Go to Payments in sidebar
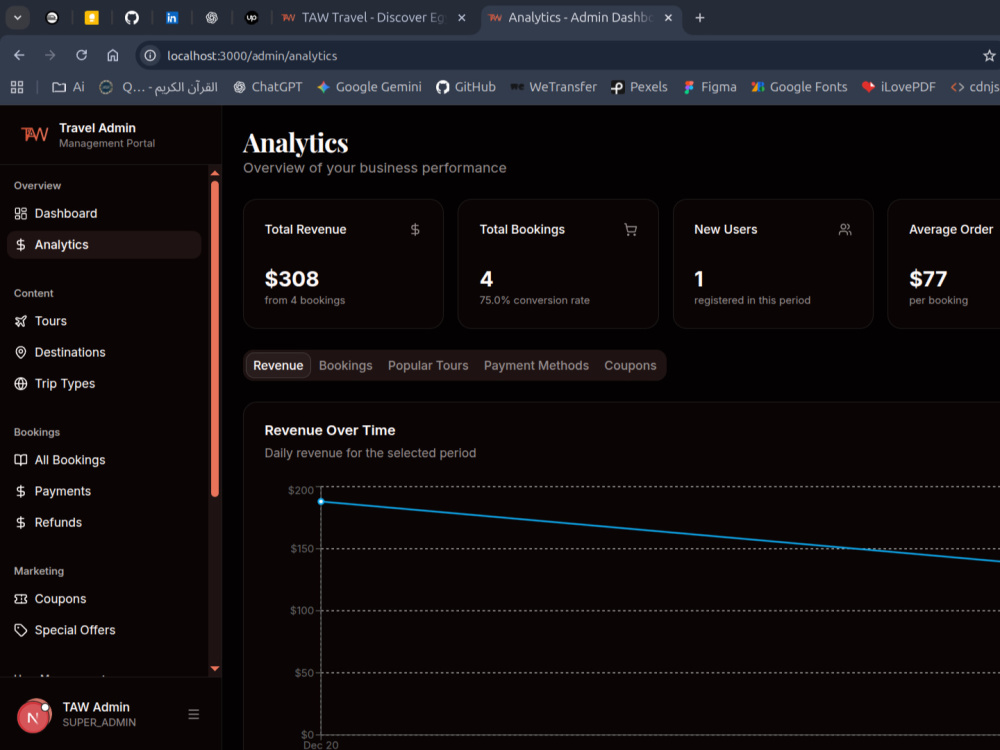The width and height of the screenshot is (1000, 750). pos(104,491)
